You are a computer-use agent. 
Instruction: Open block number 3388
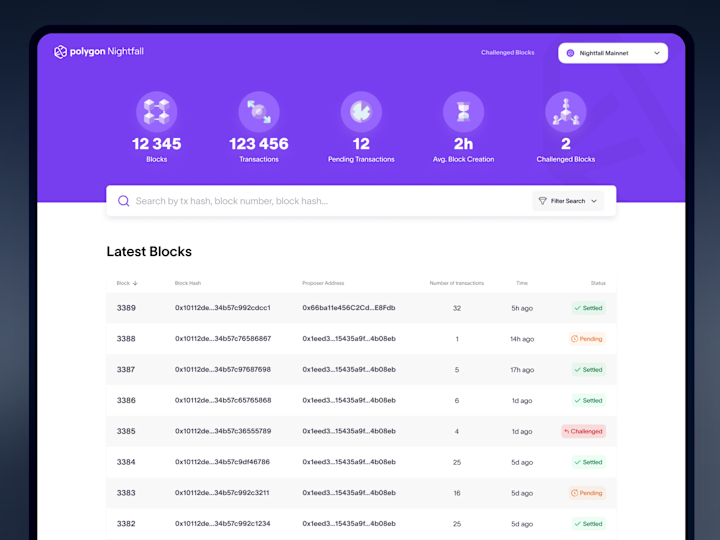(126, 339)
